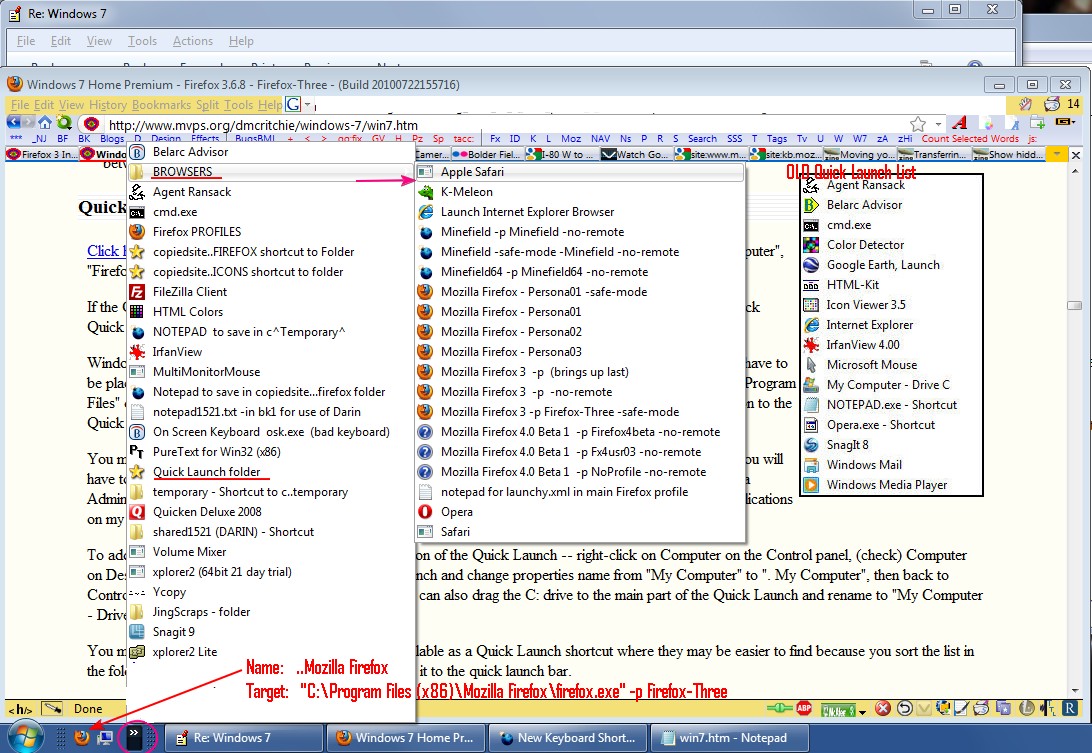Switch to the Firefox 3 In... tab
The image size is (1092, 753).
(x=41, y=154)
